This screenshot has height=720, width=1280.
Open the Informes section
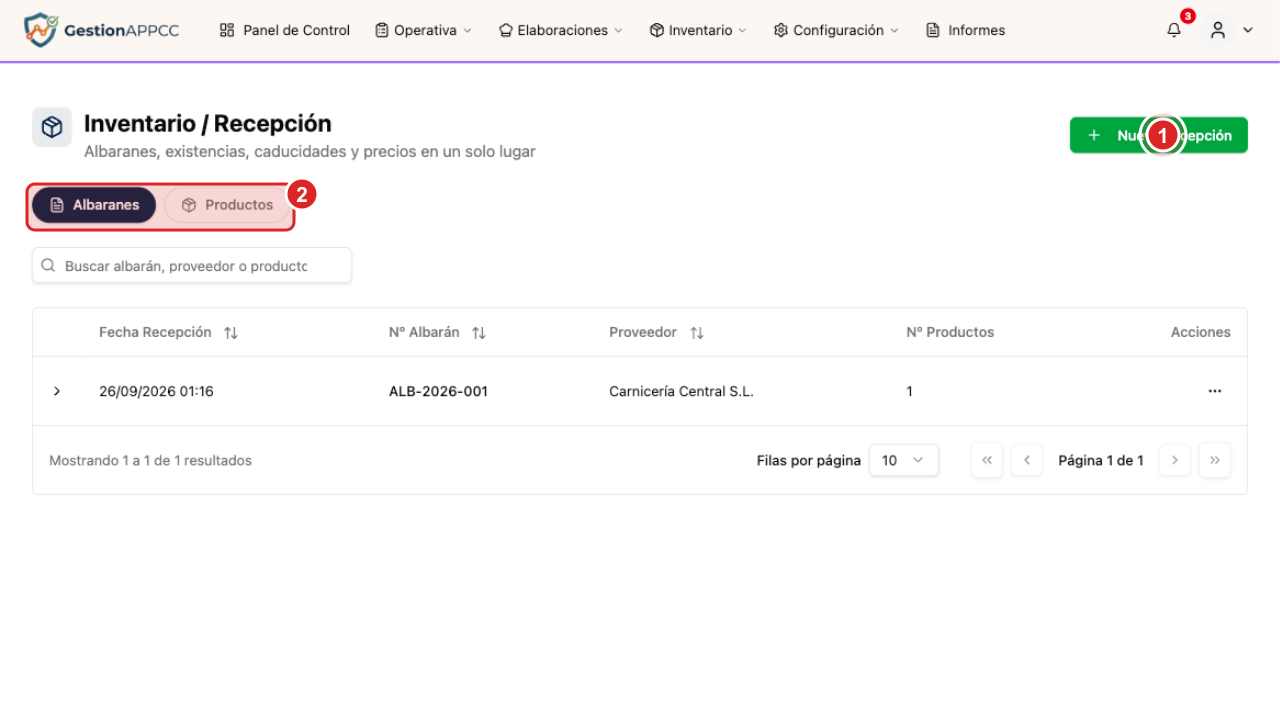(x=966, y=30)
